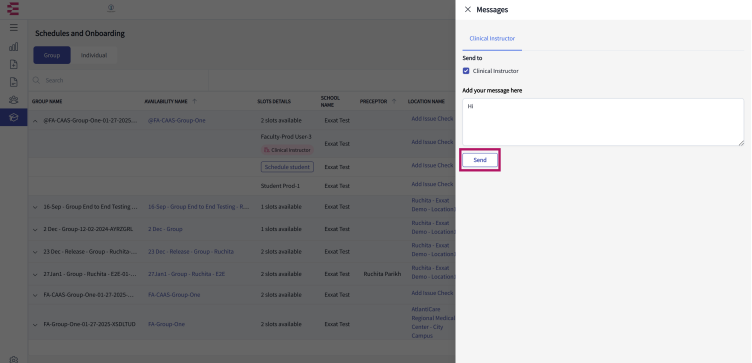Screen dimensions: 752x363
Task: Open the hamburger menu in sidebar
Action: coord(13,27)
